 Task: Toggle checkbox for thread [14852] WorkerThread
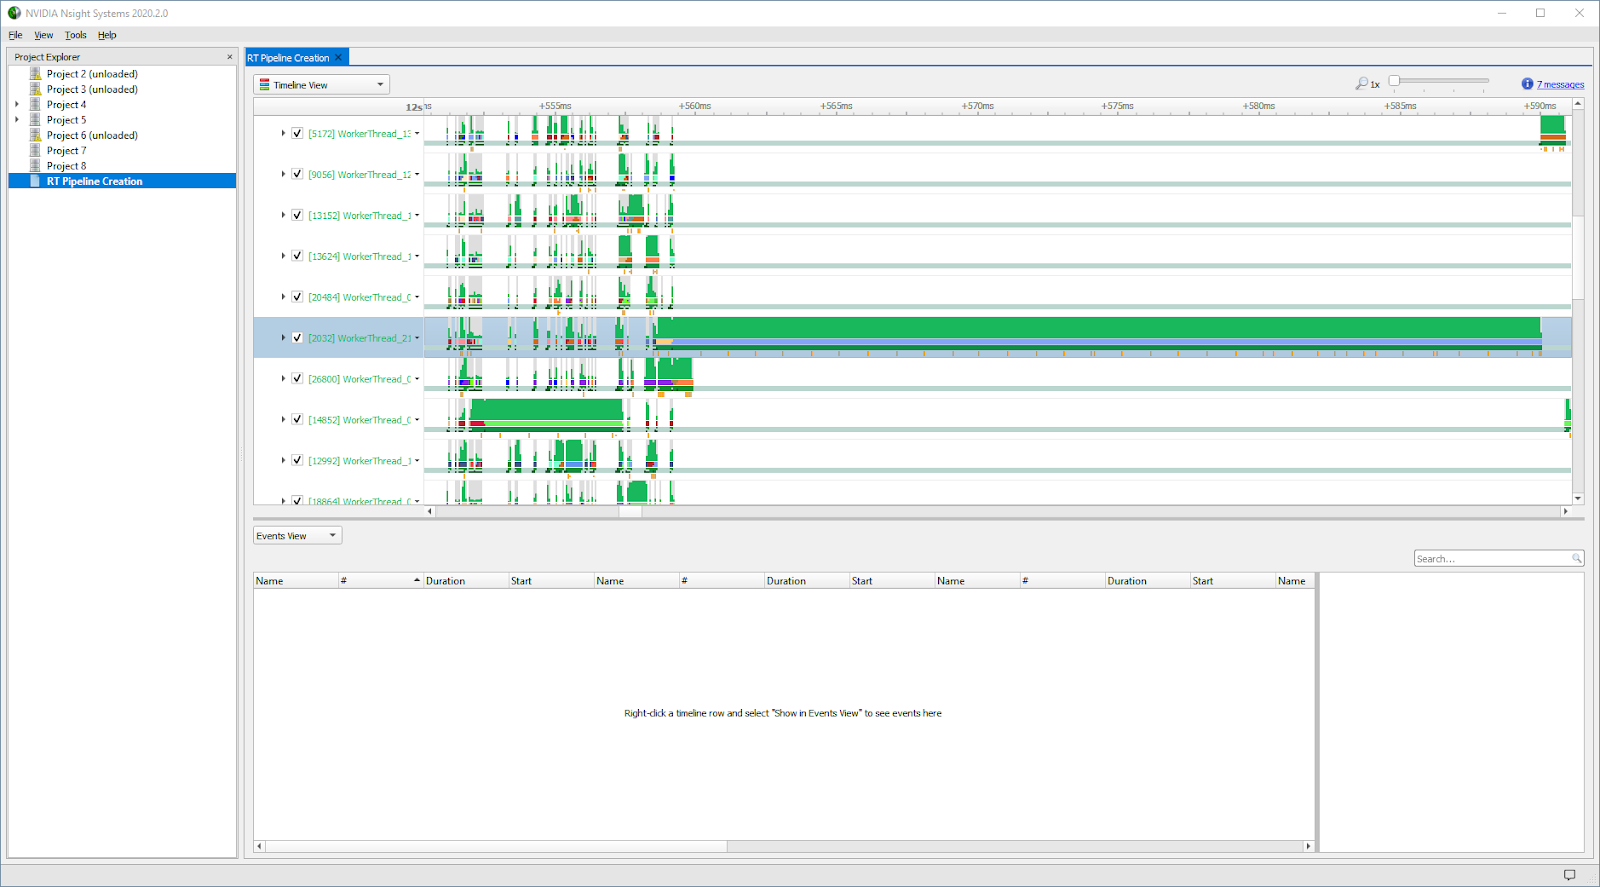297,420
